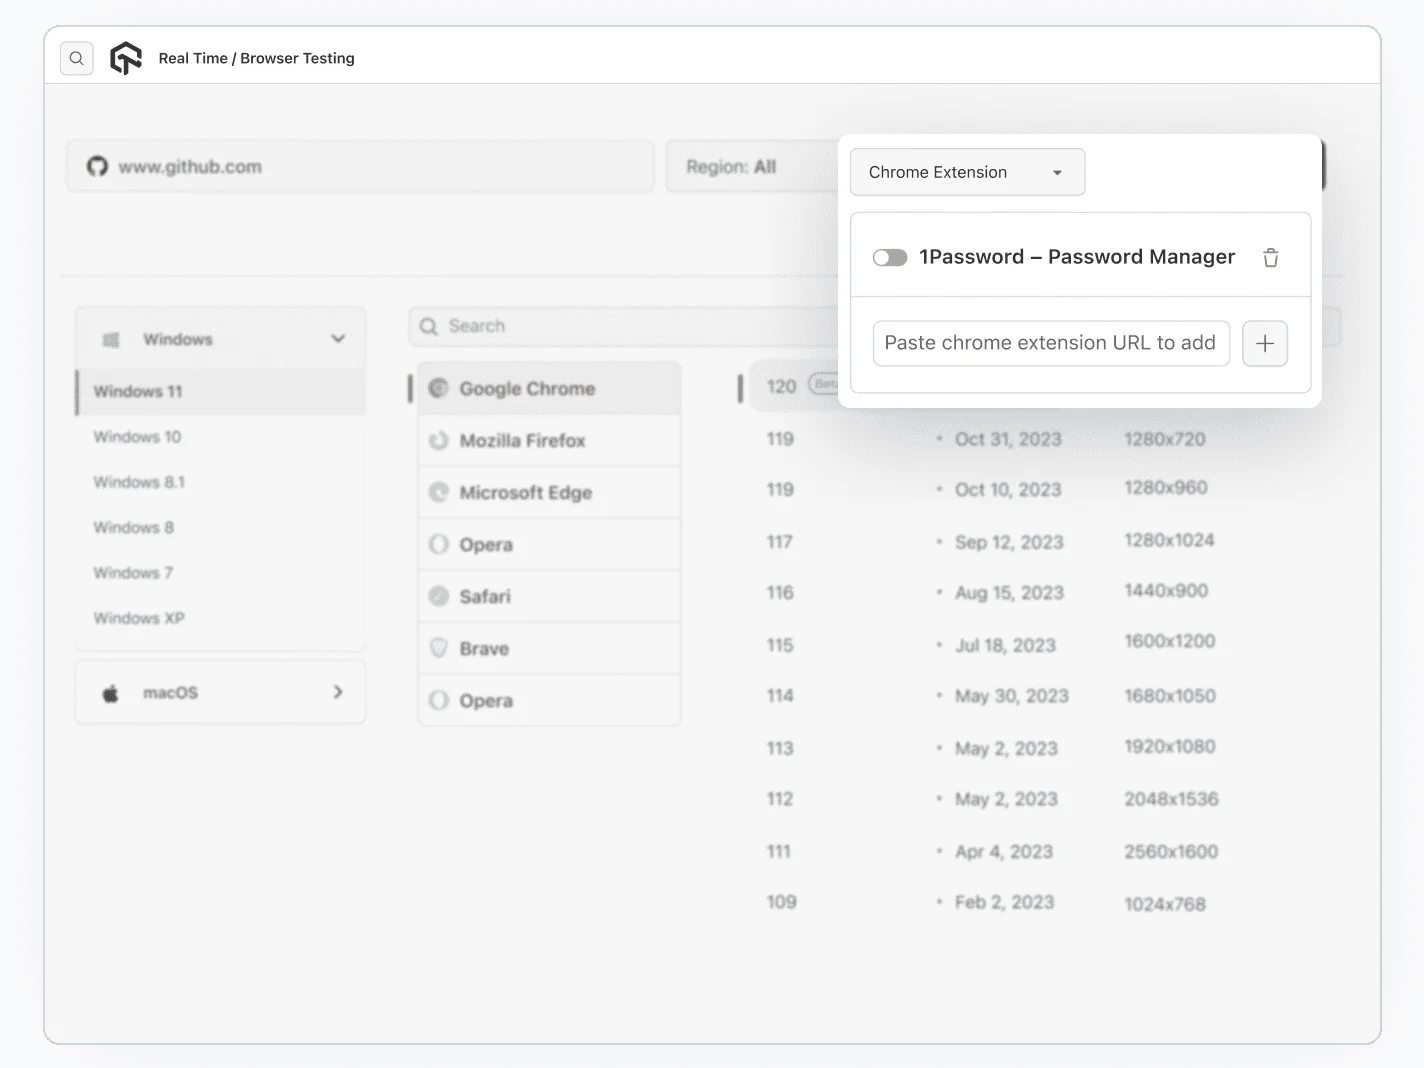Select browser version 117
Screen dimensions: 1424x1068
[x=779, y=542]
